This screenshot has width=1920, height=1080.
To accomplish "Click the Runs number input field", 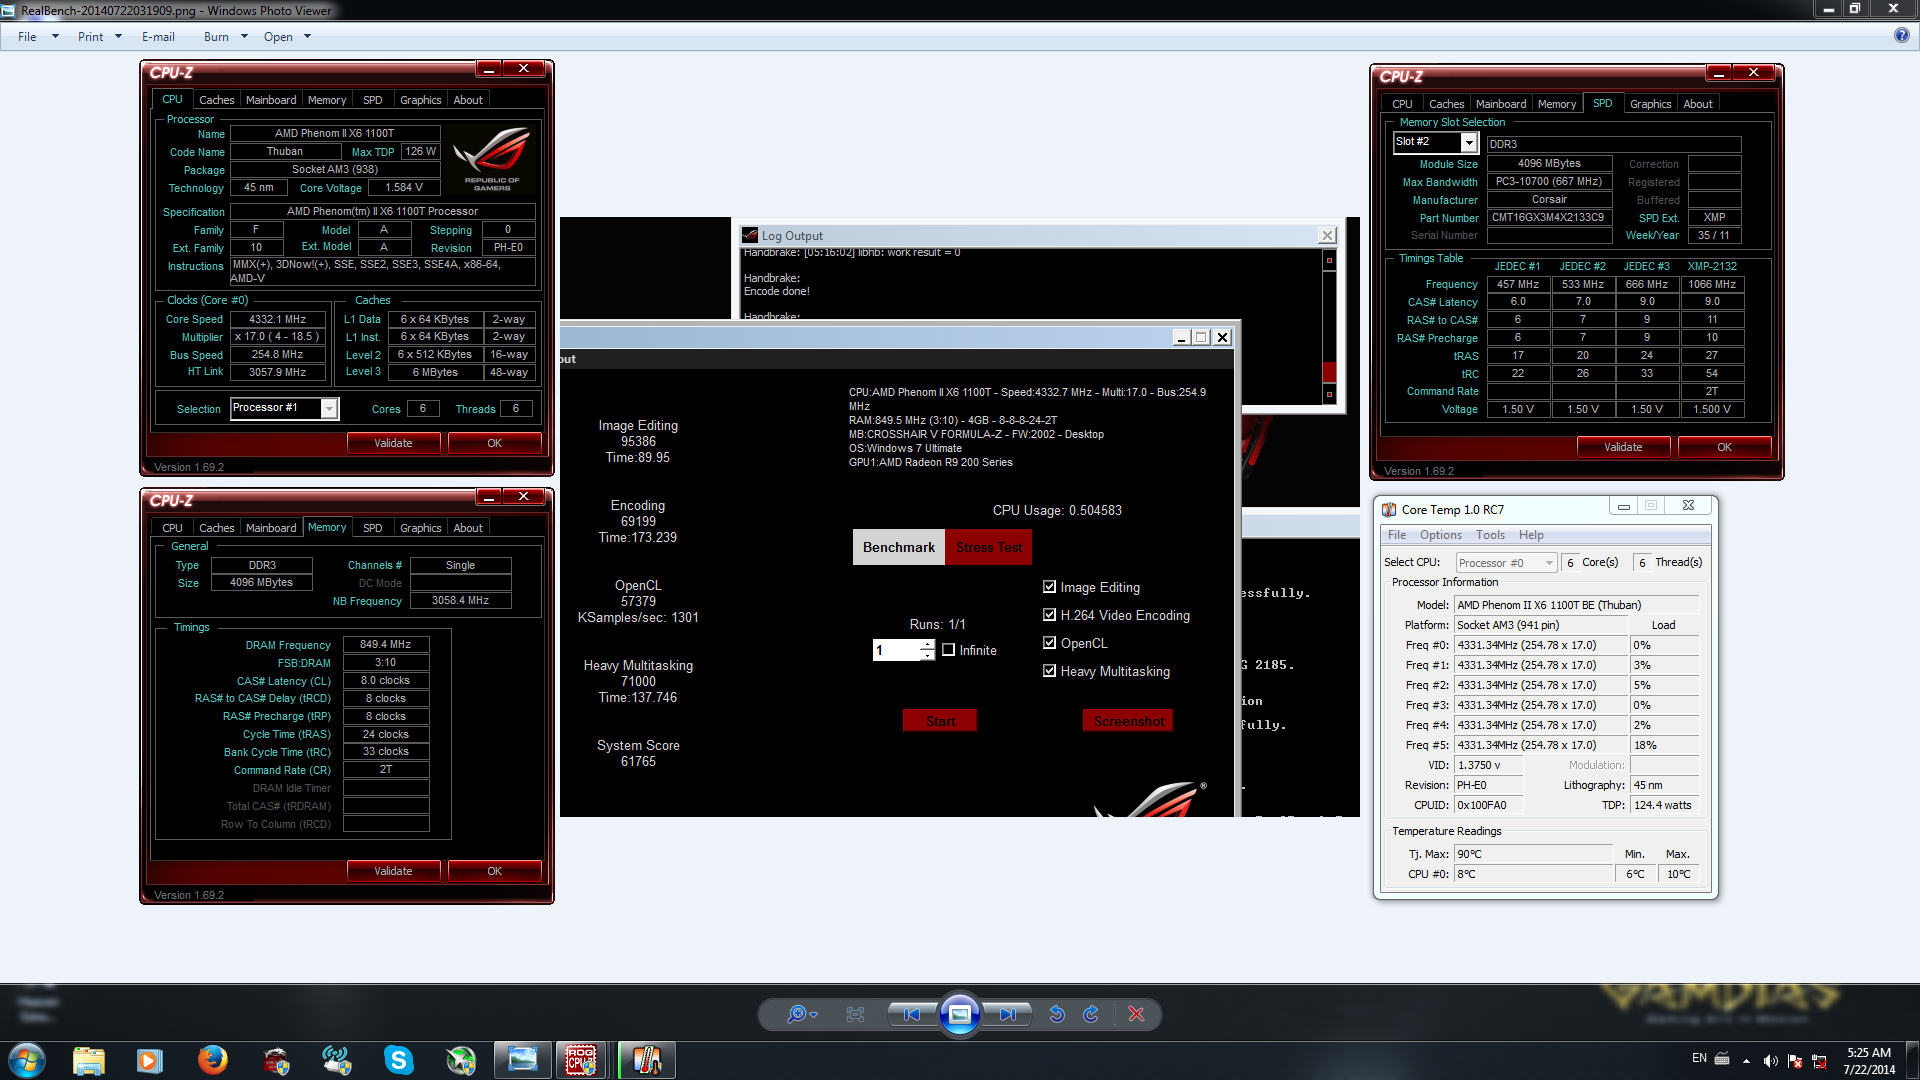I will (x=896, y=650).
